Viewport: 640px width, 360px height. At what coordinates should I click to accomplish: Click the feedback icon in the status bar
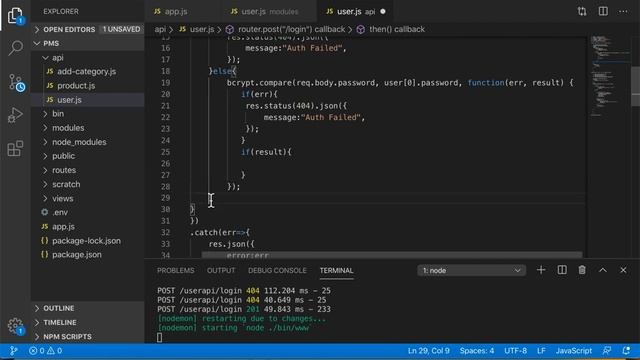tap(607, 351)
